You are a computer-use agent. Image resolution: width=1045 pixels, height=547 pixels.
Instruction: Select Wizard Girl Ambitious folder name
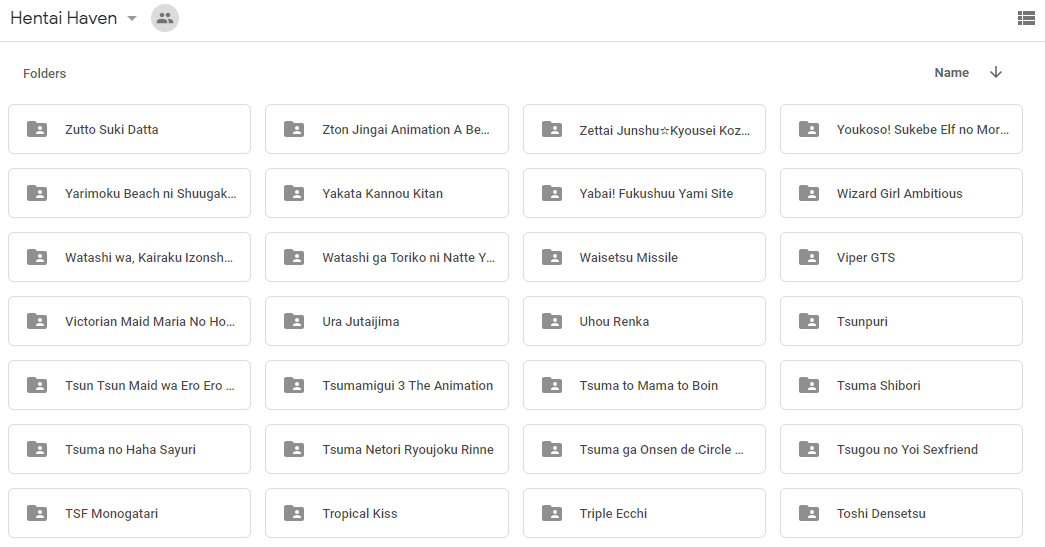tap(900, 194)
